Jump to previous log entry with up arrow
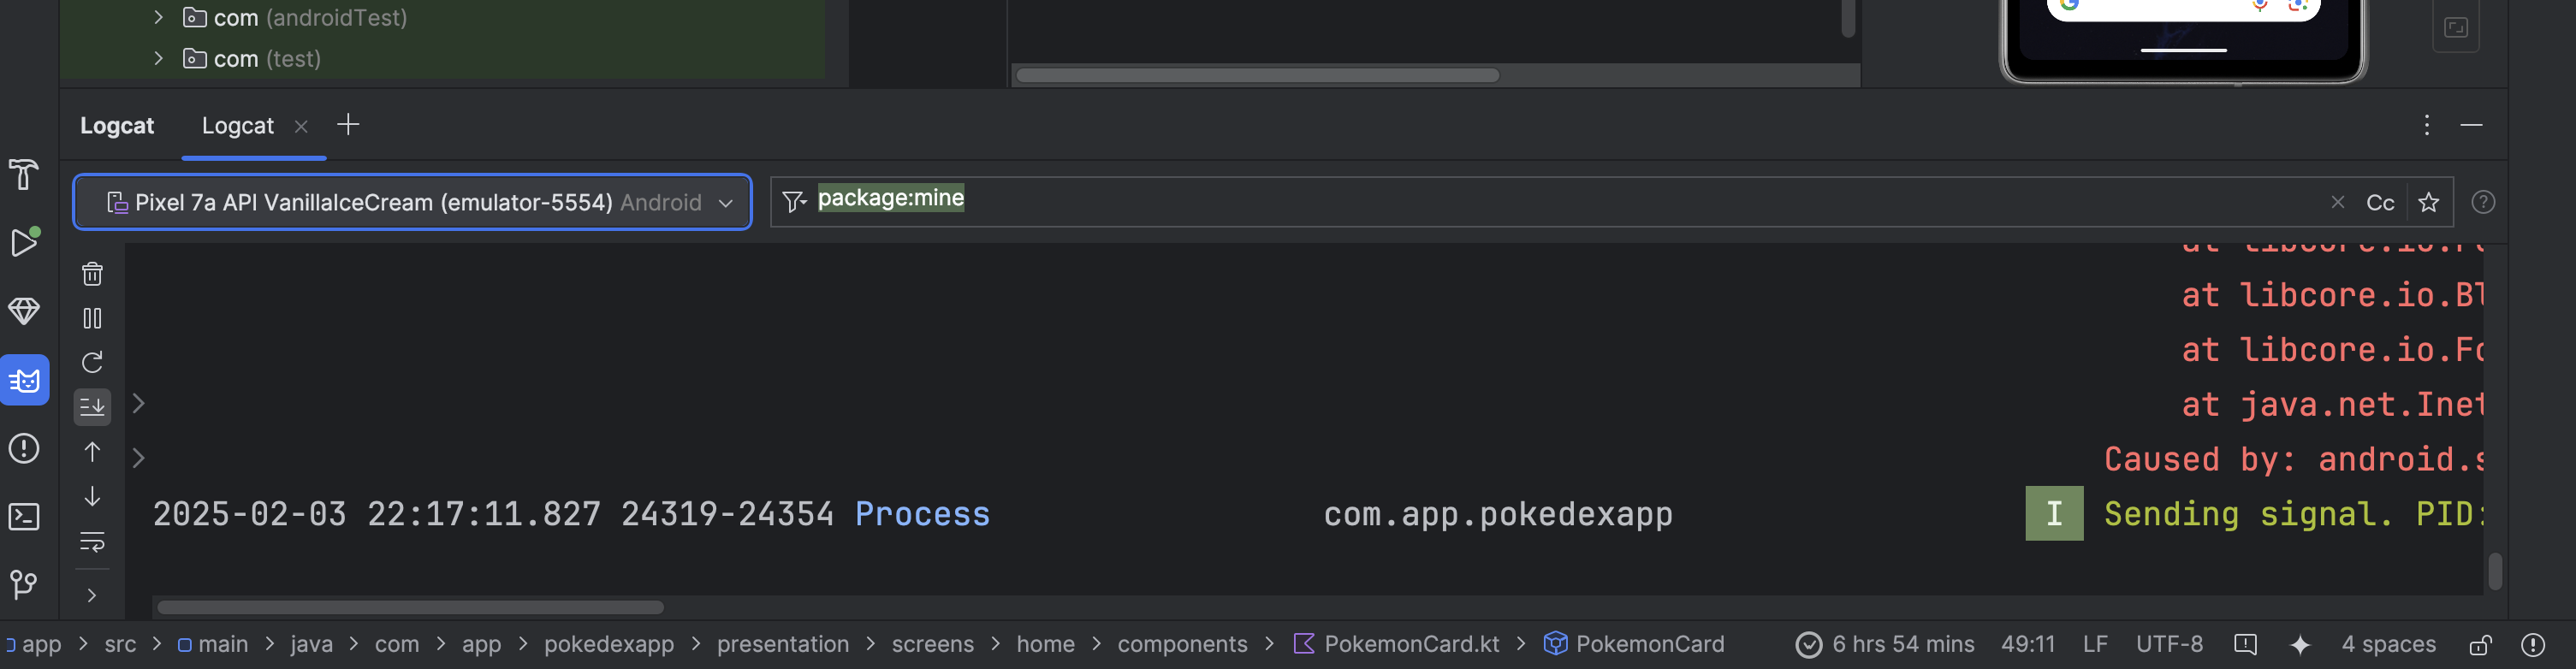This screenshot has width=2576, height=669. pyautogui.click(x=92, y=452)
